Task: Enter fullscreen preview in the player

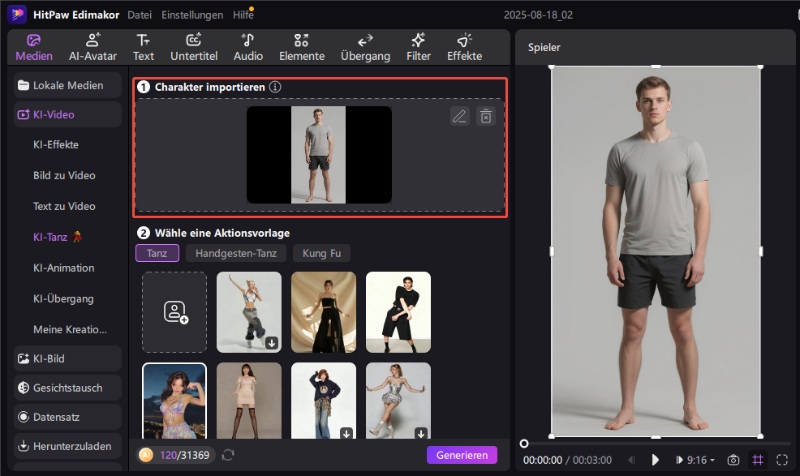Action: point(782,460)
